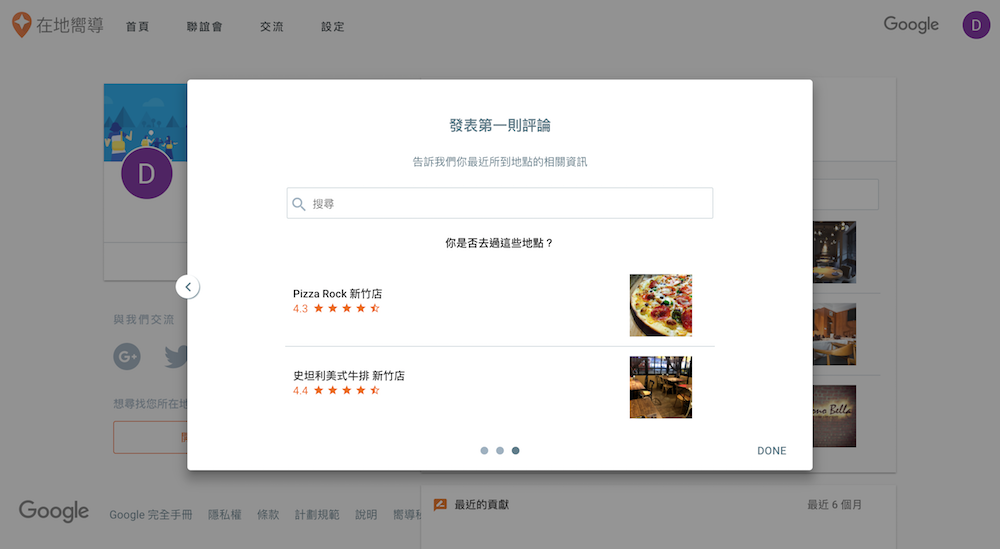Click the Local Guides pin logo
Screen dimensions: 1000x549
pyautogui.click(x=21, y=25)
